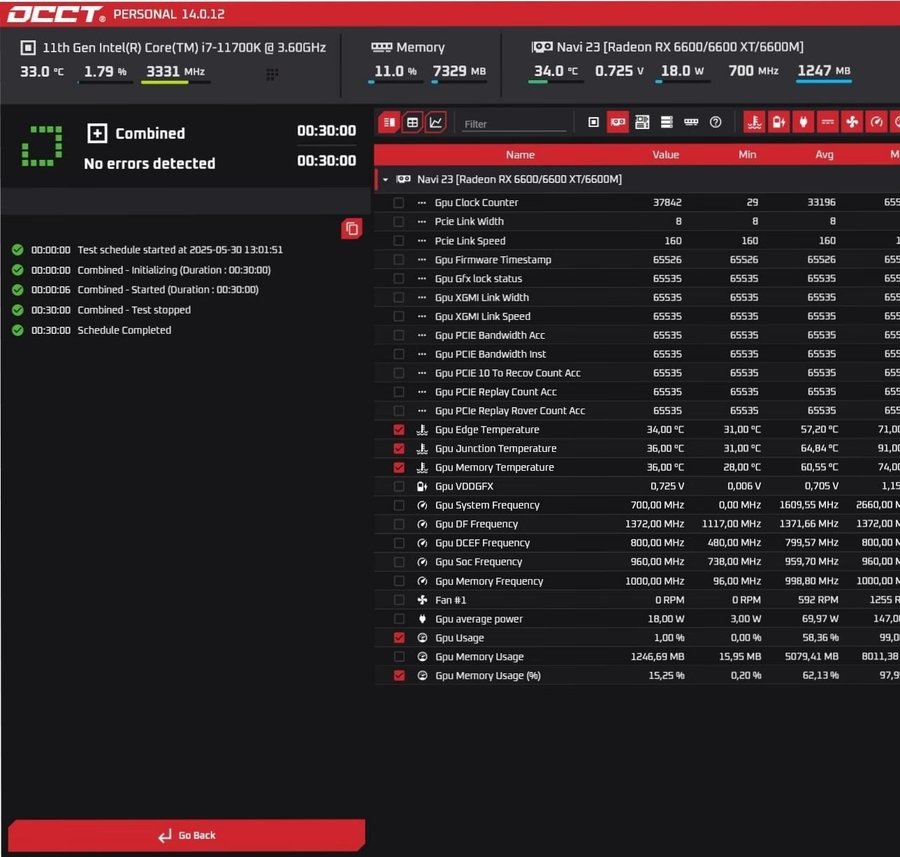900x857 pixels.
Task: Sort by the Min column header
Action: point(747,155)
